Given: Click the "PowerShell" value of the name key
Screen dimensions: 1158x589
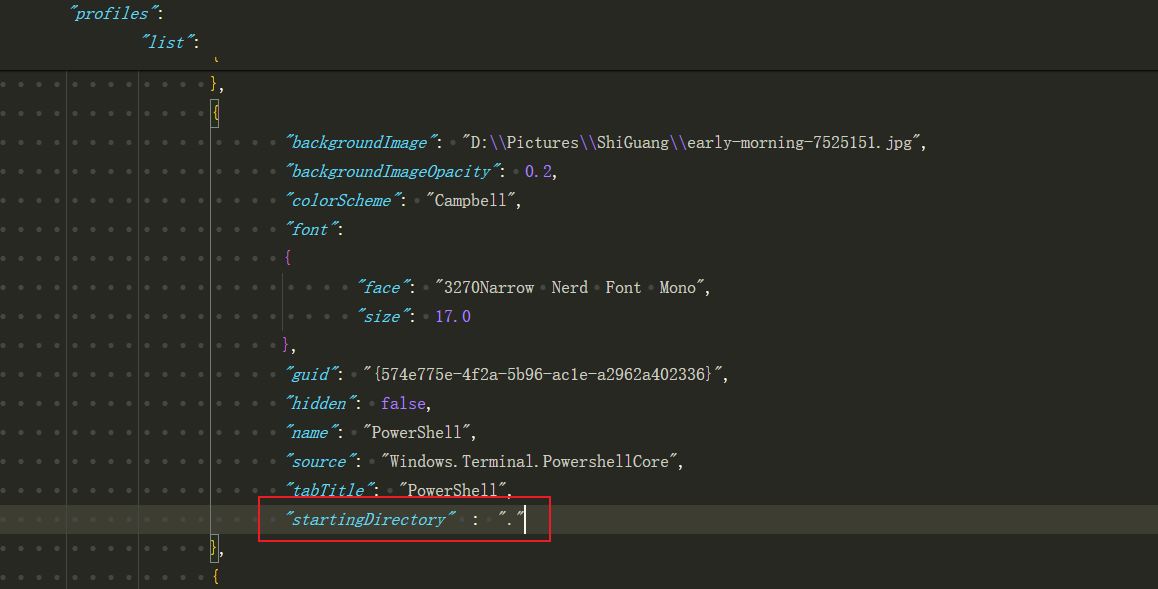Looking at the screenshot, I should (x=419, y=432).
